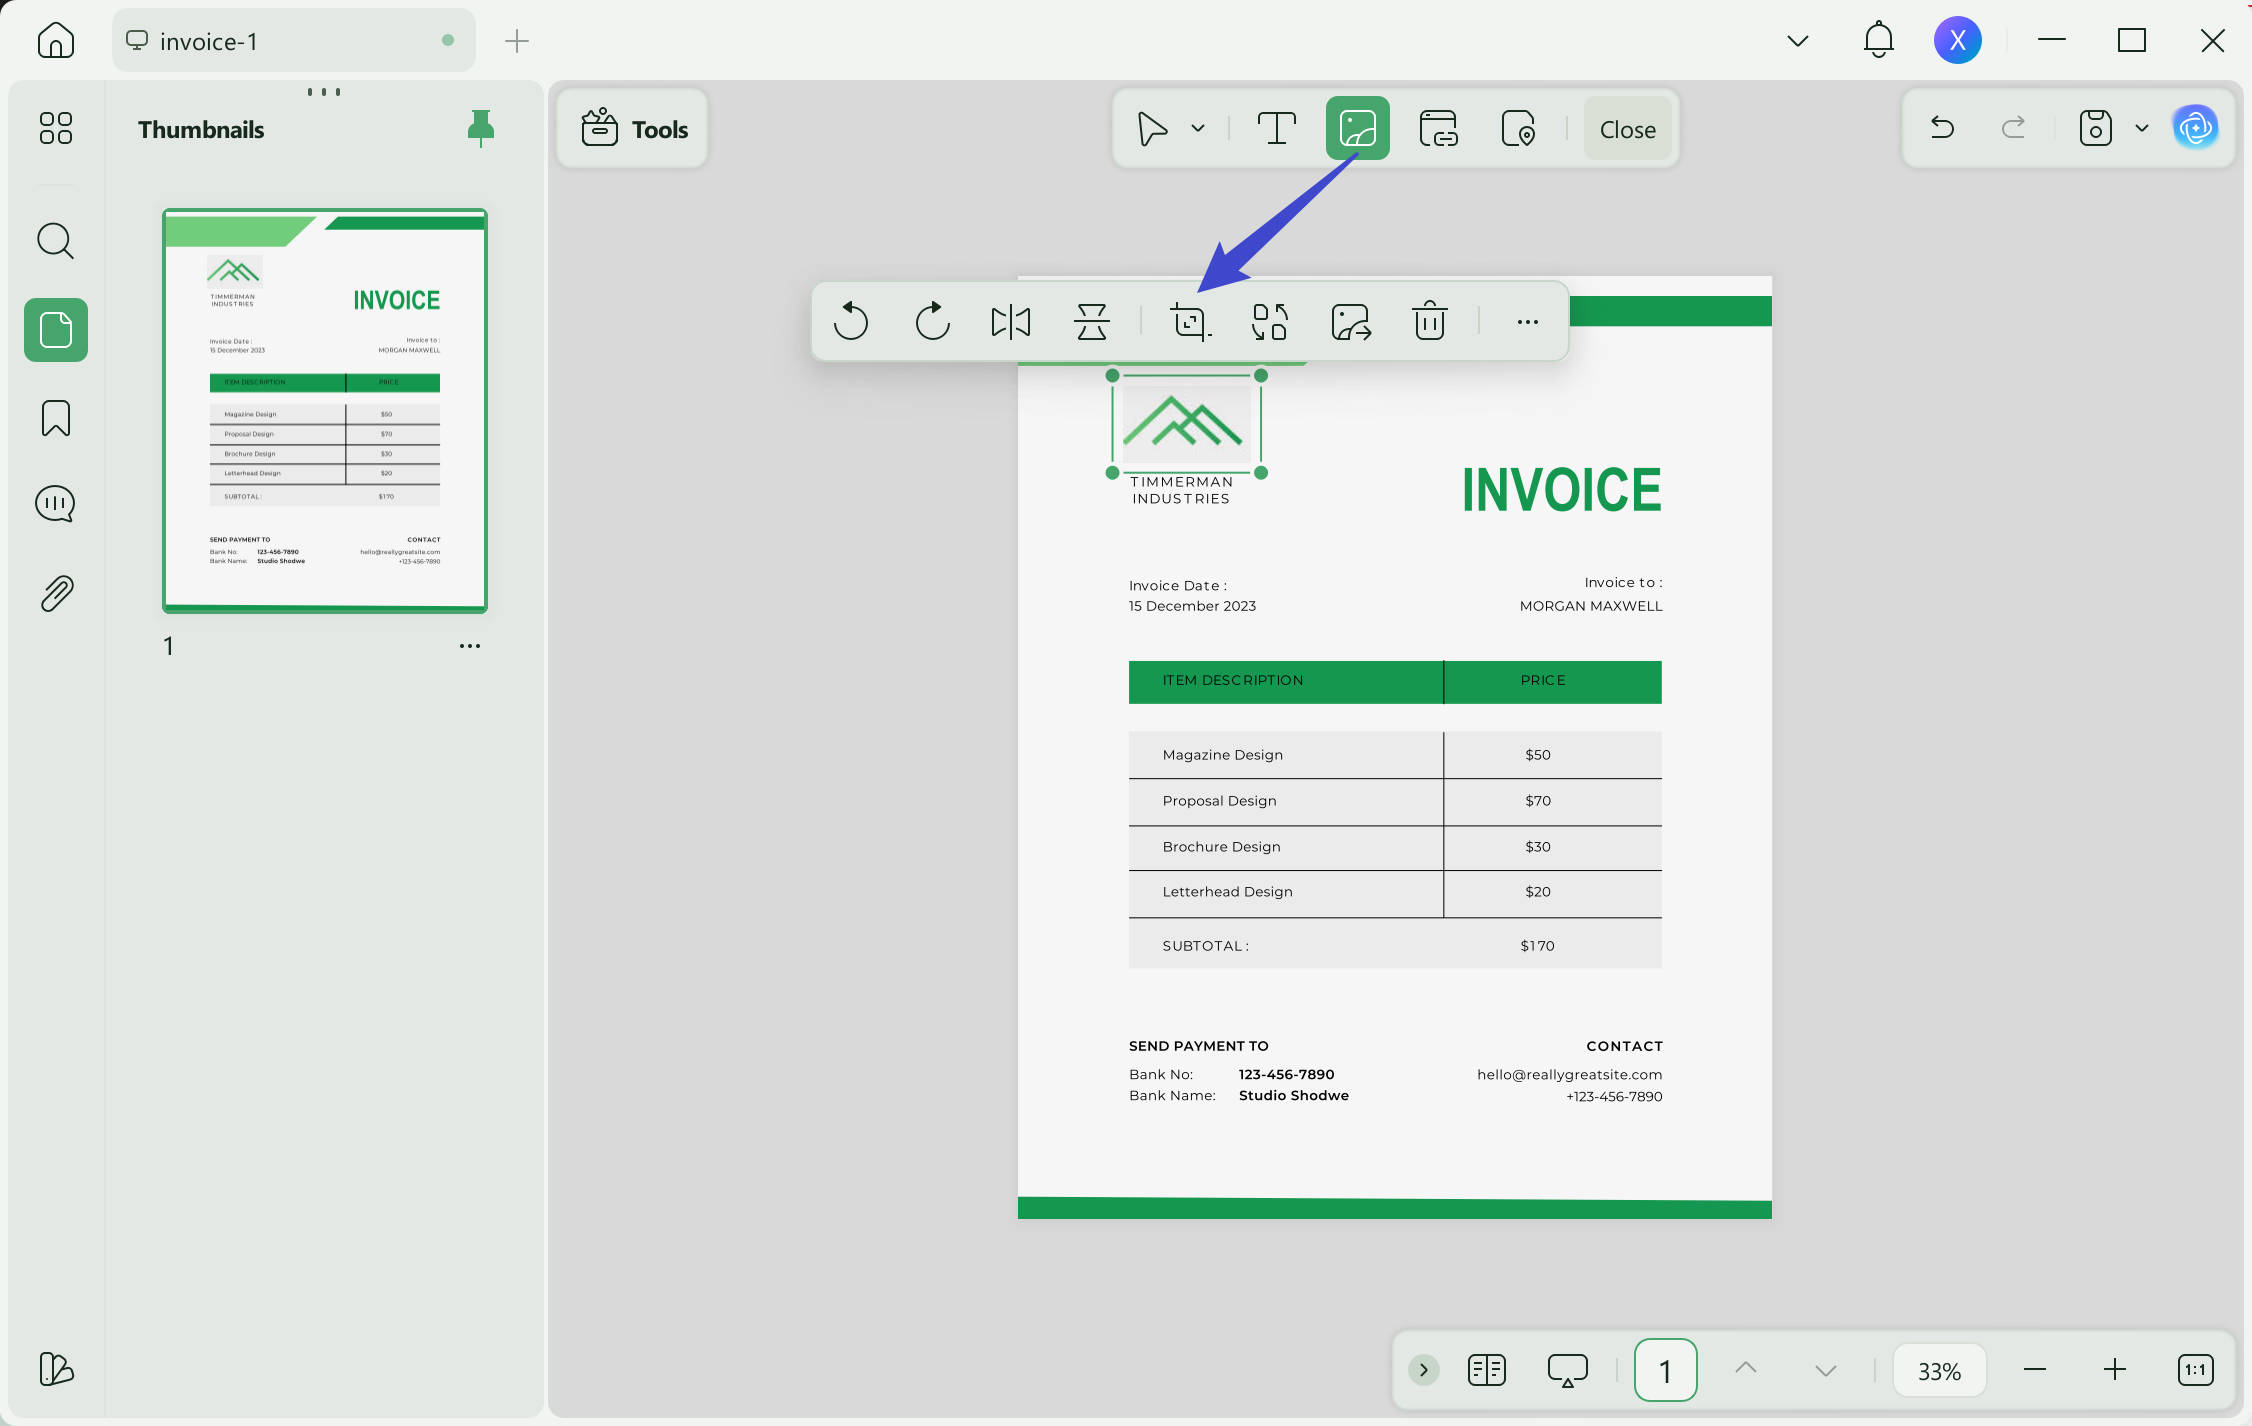This screenshot has height=1426, width=2252.
Task: Flip image vertically
Action: point(1092,322)
